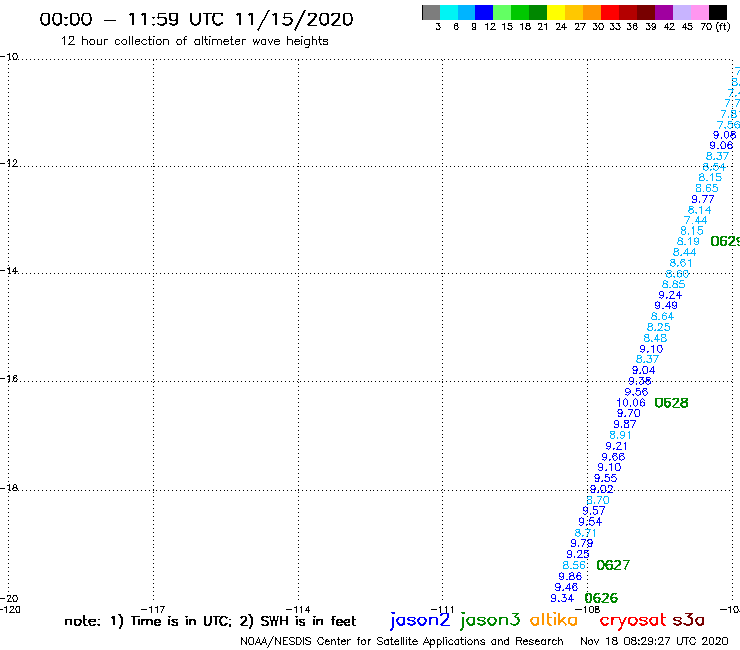Click the wave height value '9.66'

[613, 457]
